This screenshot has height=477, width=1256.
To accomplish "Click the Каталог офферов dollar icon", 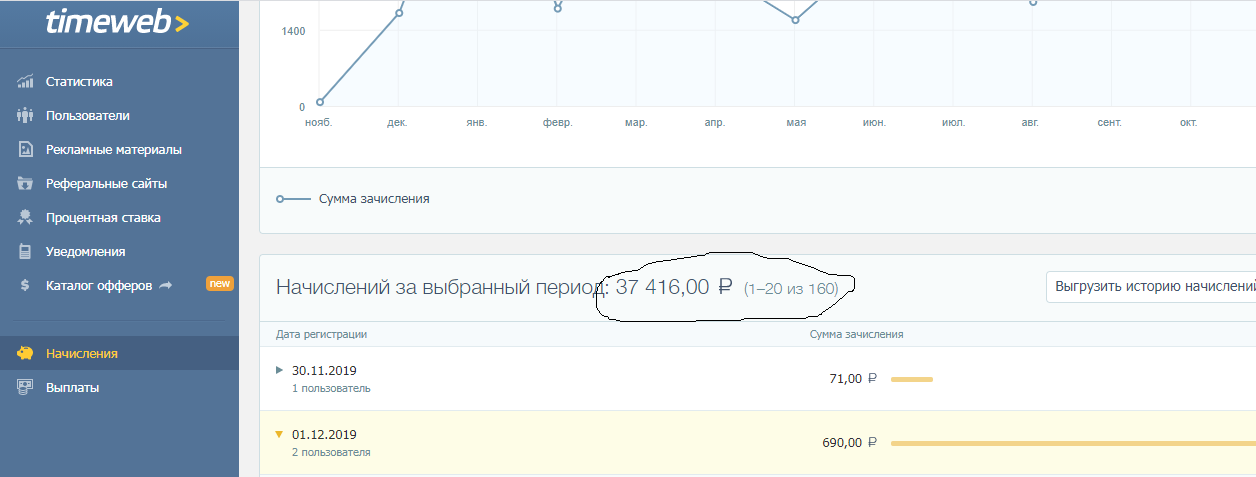I will click(26, 286).
